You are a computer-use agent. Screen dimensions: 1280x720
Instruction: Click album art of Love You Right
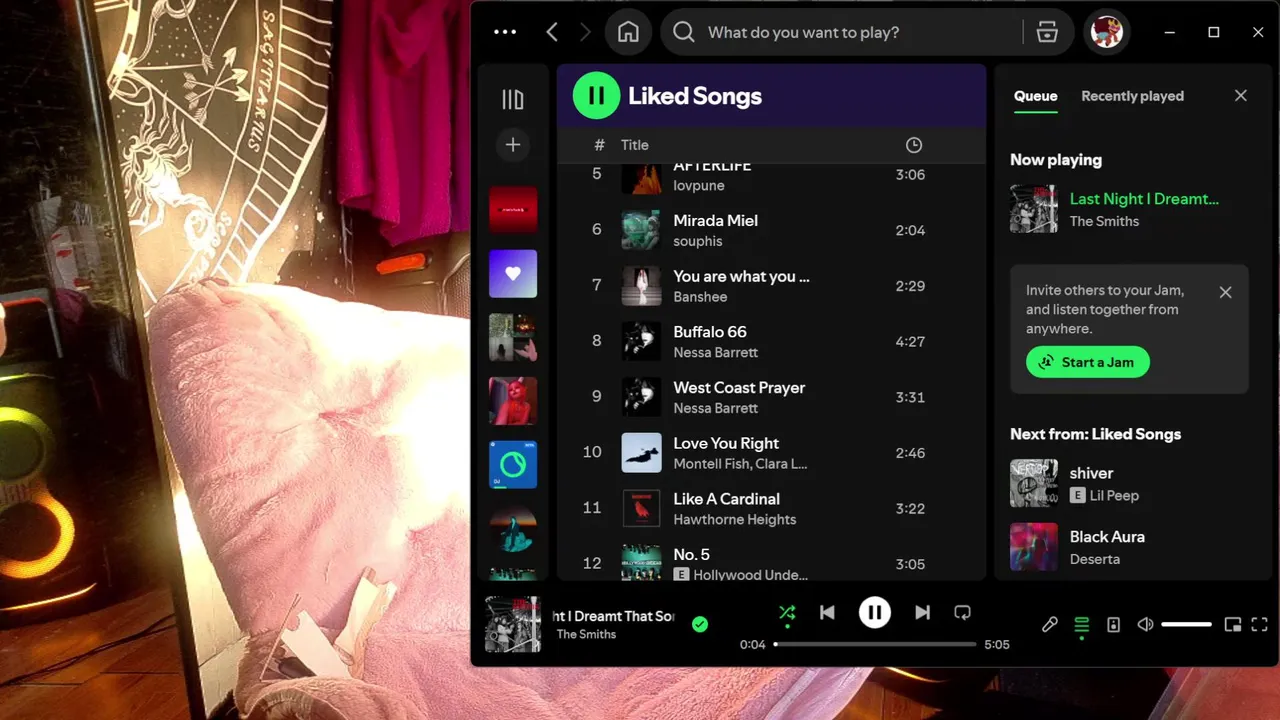click(641, 453)
